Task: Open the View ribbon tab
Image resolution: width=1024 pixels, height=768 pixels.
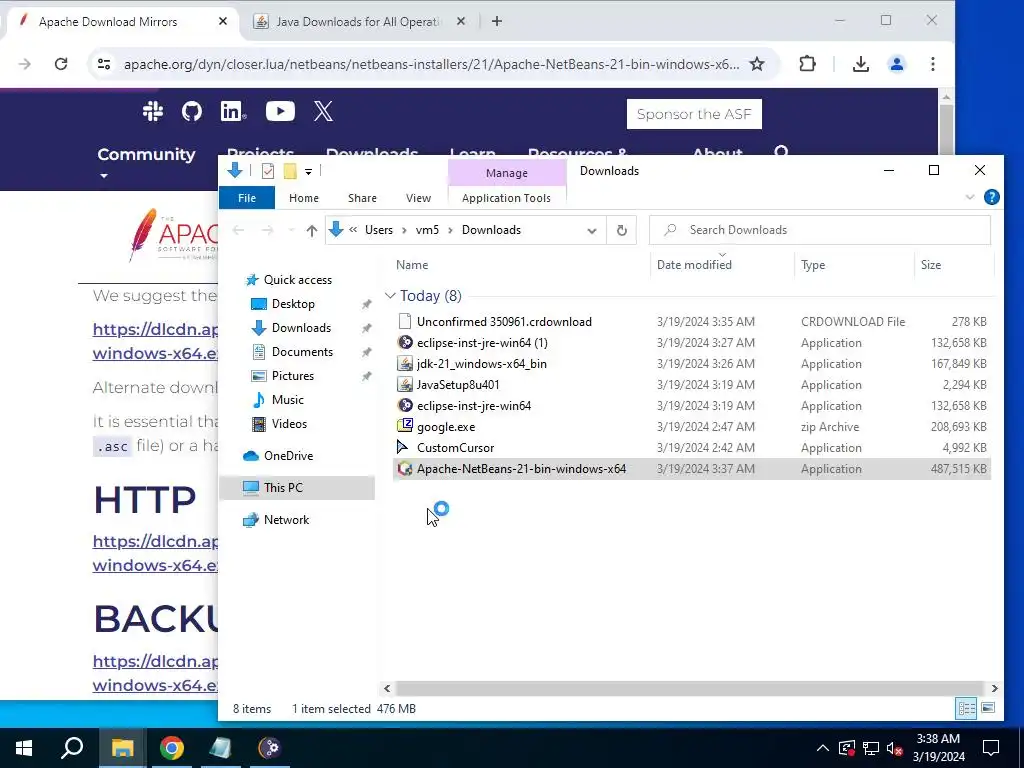Action: coord(418,198)
